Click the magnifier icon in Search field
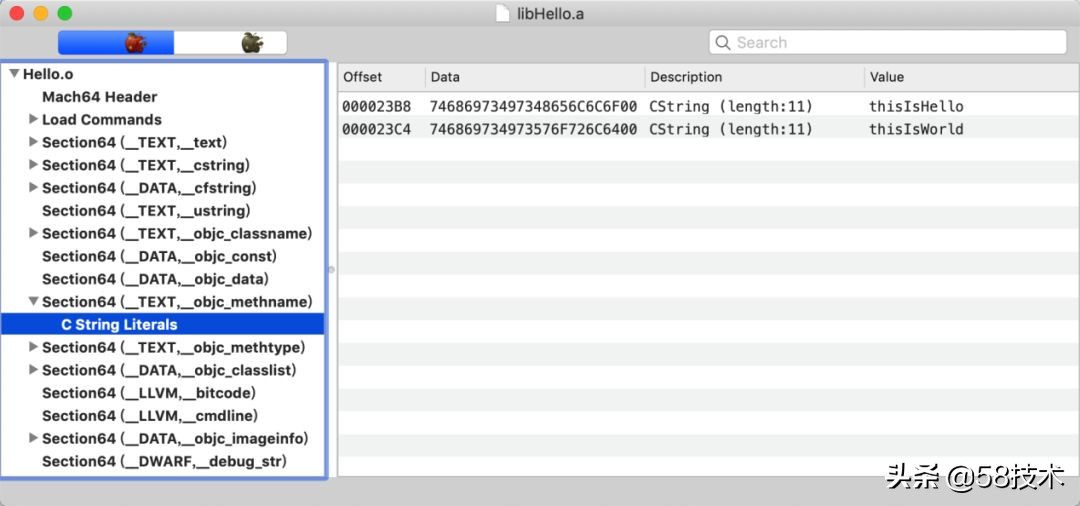1080x506 pixels. coord(723,43)
